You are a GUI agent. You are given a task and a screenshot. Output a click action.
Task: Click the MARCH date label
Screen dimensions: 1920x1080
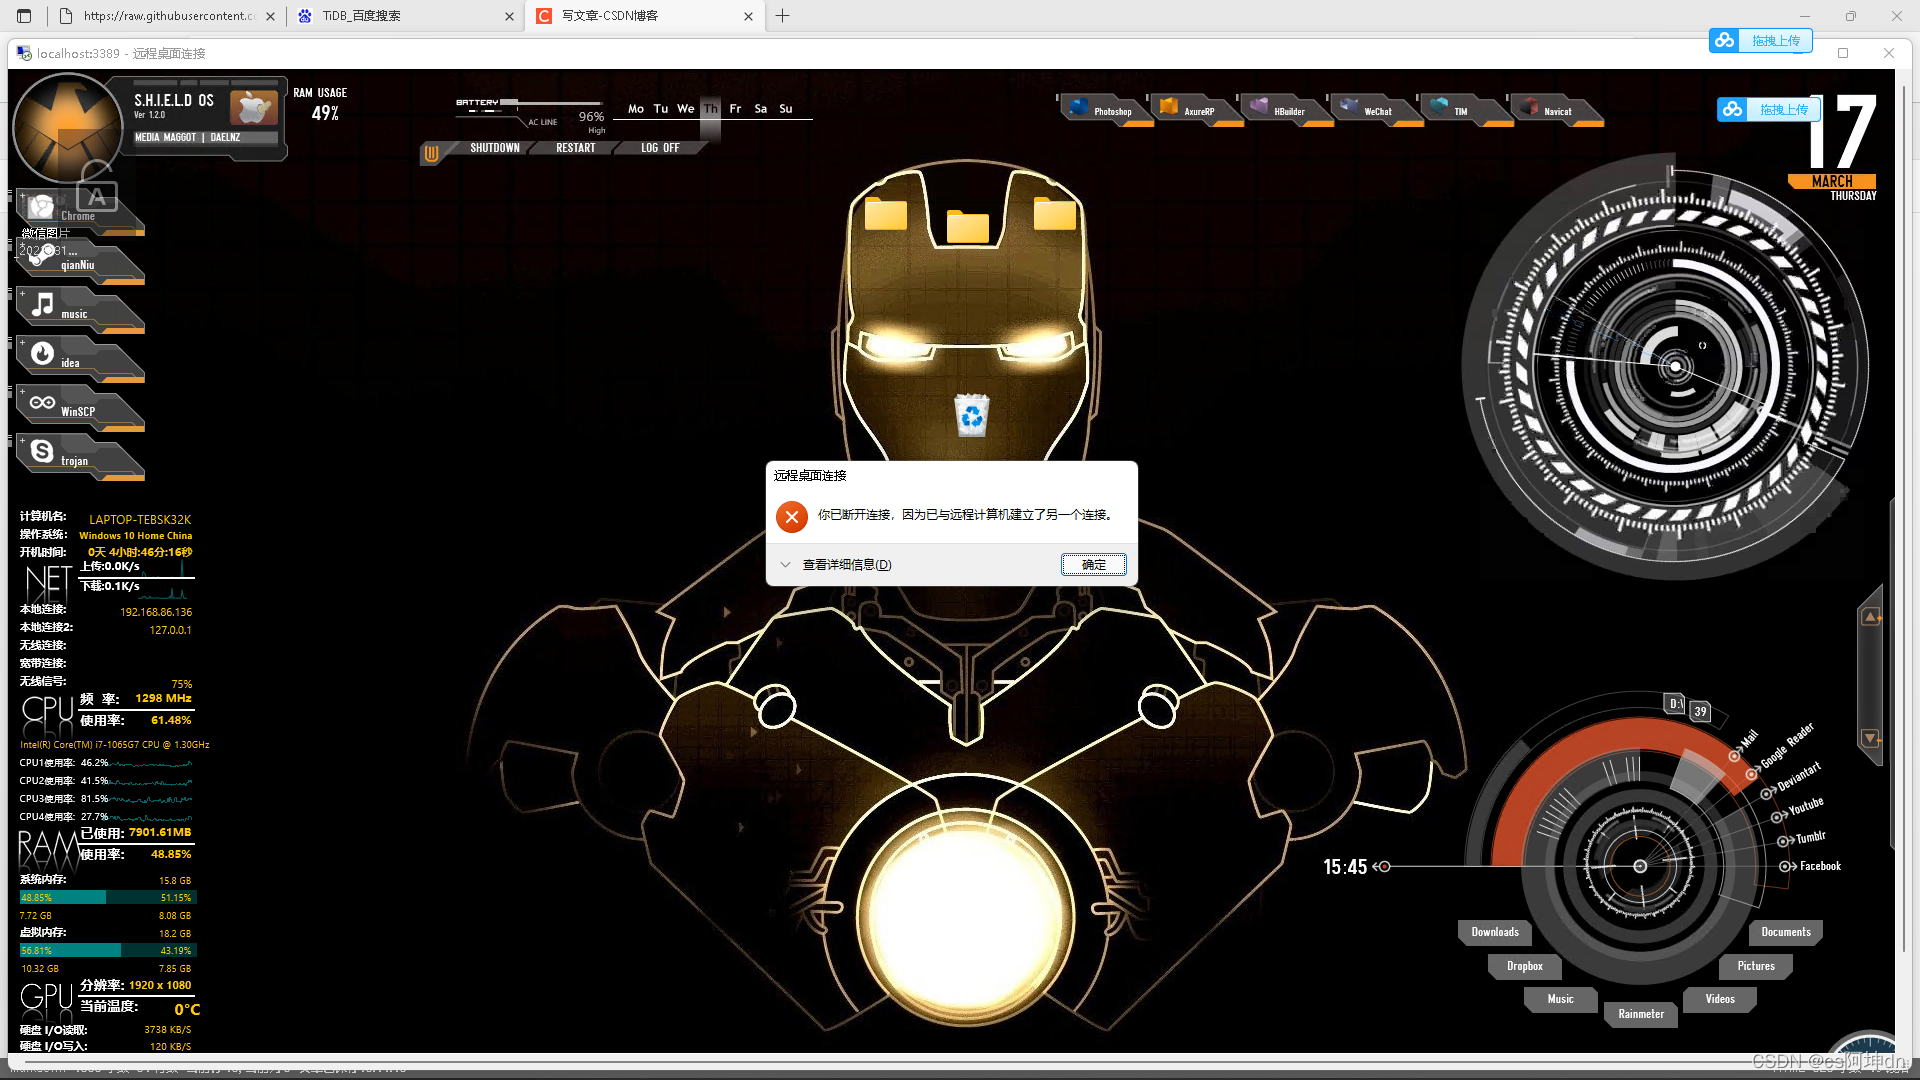tap(1832, 182)
